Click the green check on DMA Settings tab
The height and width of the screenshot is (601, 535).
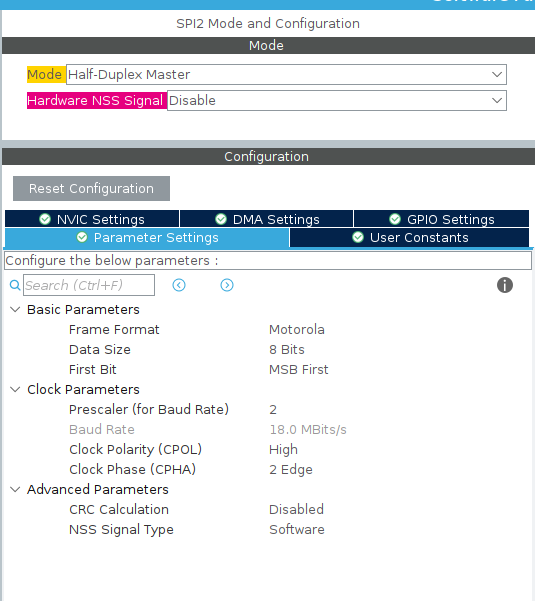pyautogui.click(x=221, y=219)
